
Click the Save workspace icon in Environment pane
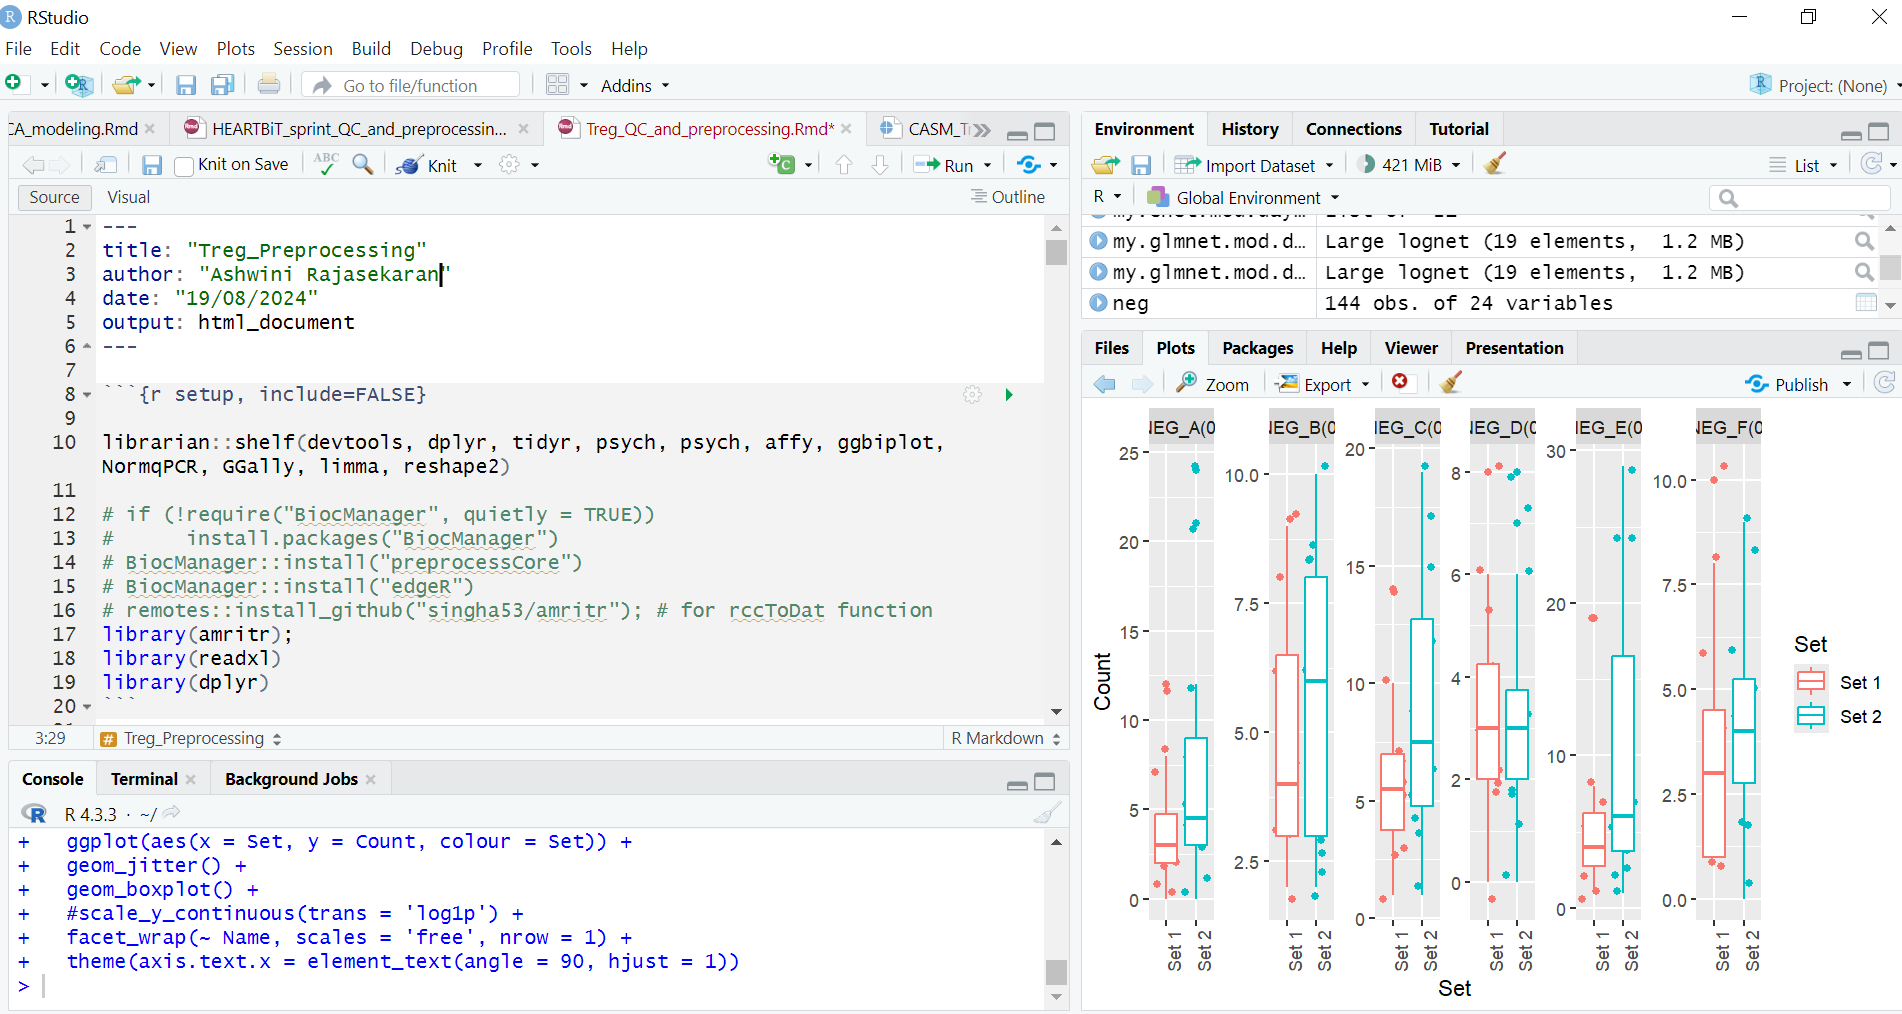pos(1141,165)
